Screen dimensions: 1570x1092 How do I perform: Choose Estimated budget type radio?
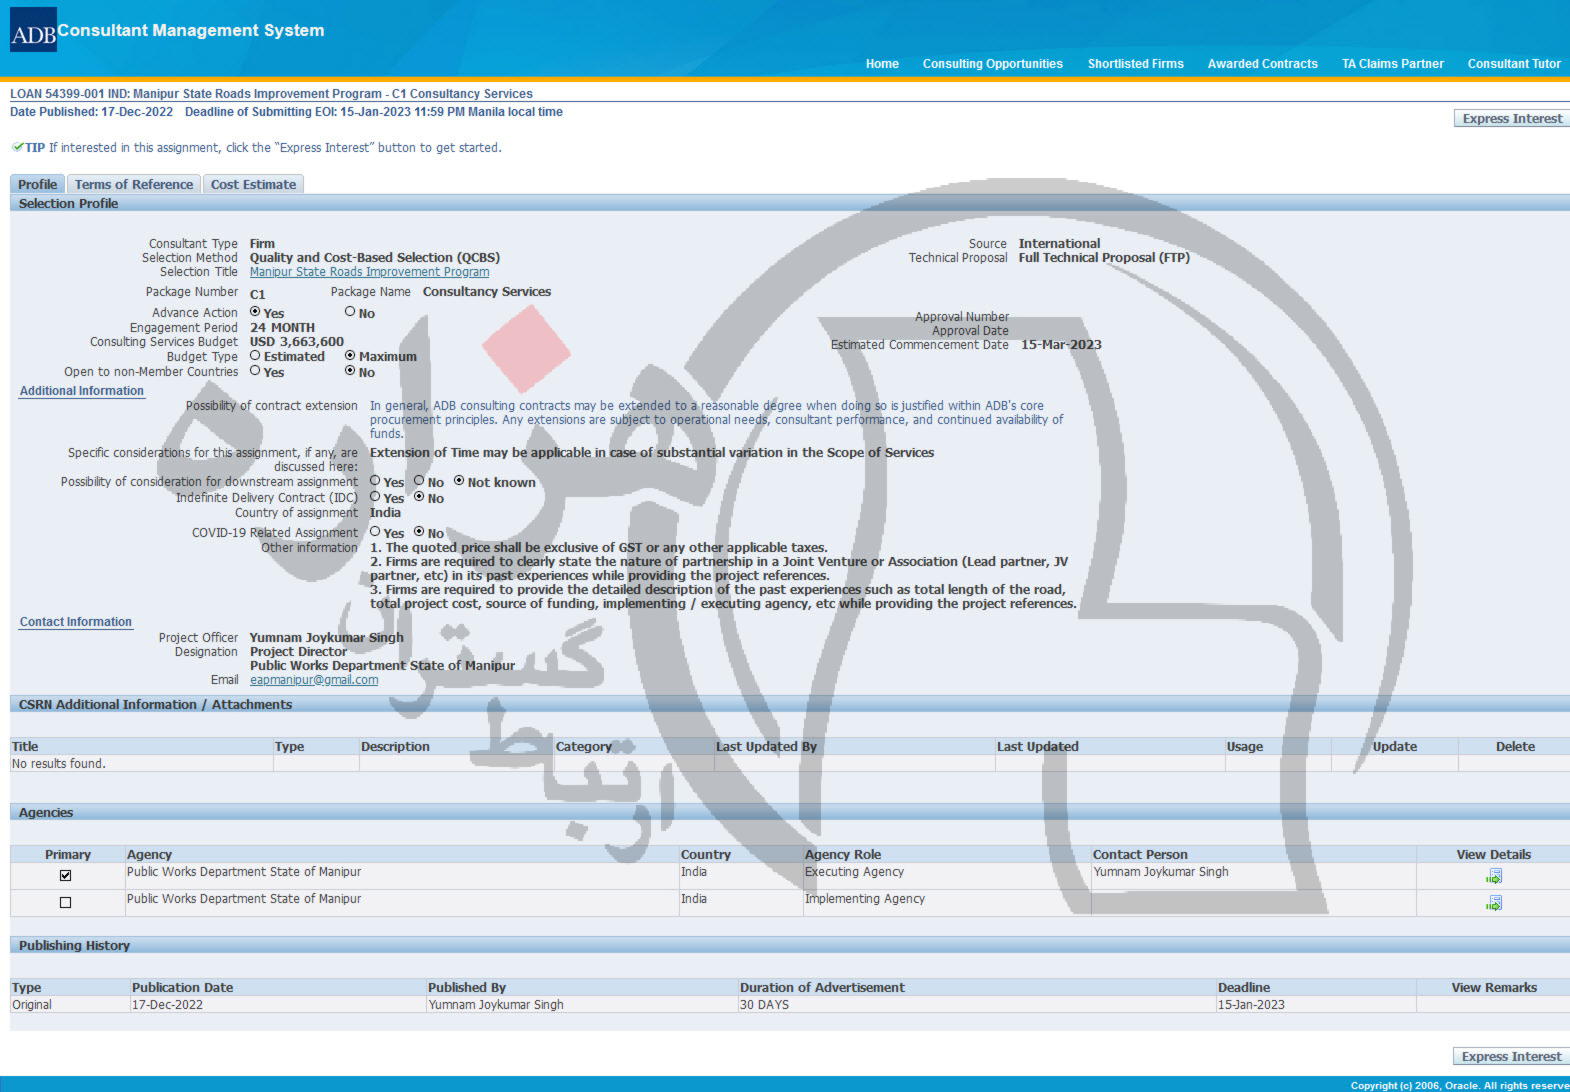click(255, 355)
